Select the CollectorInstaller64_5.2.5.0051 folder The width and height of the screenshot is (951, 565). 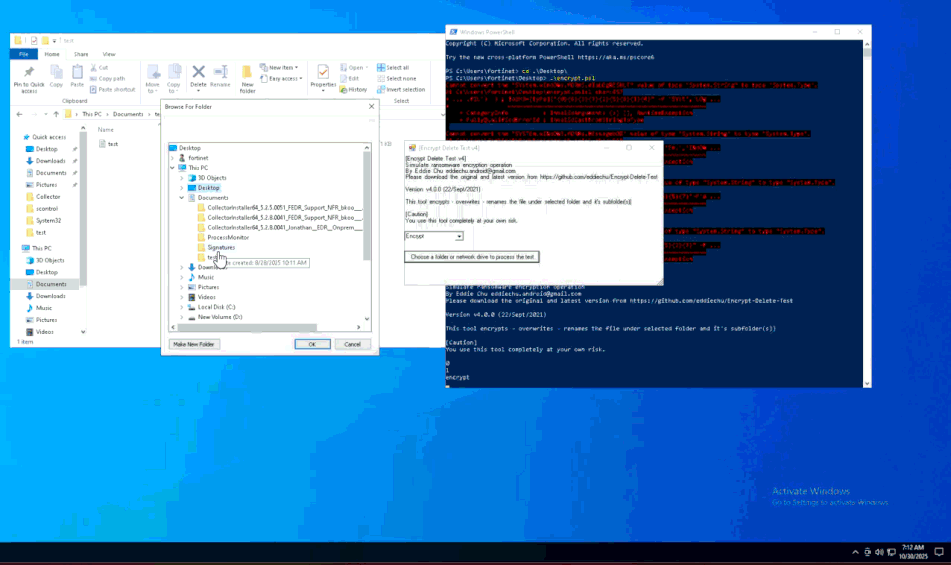[280, 208]
